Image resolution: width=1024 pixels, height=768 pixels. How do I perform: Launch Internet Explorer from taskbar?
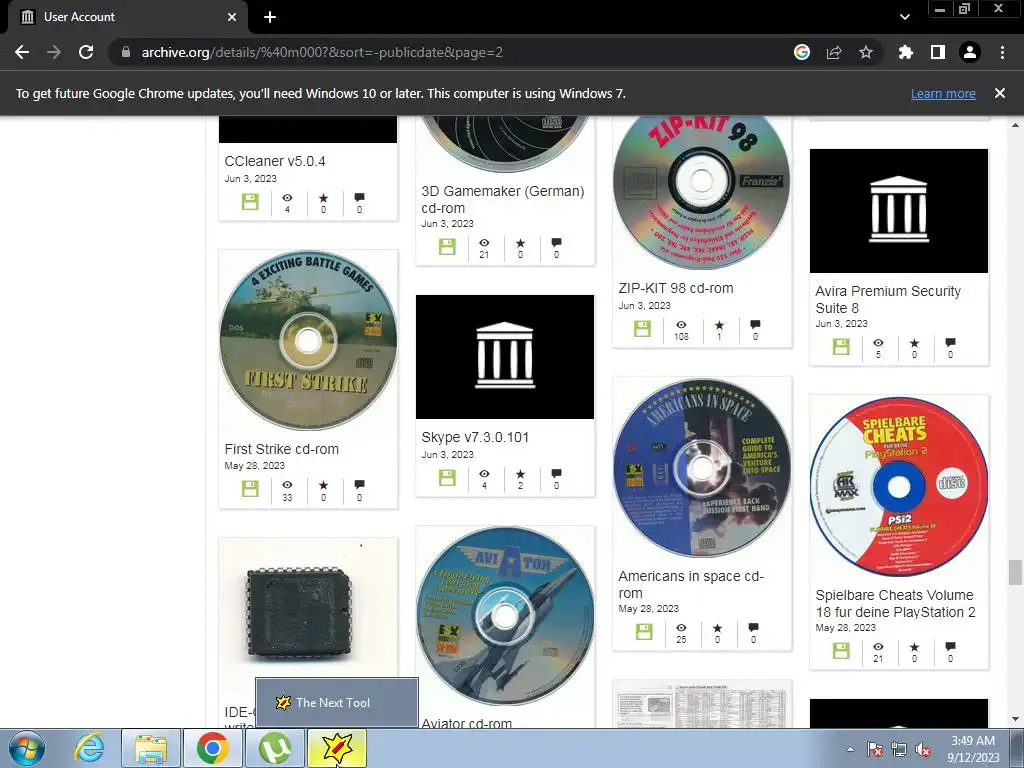point(89,748)
